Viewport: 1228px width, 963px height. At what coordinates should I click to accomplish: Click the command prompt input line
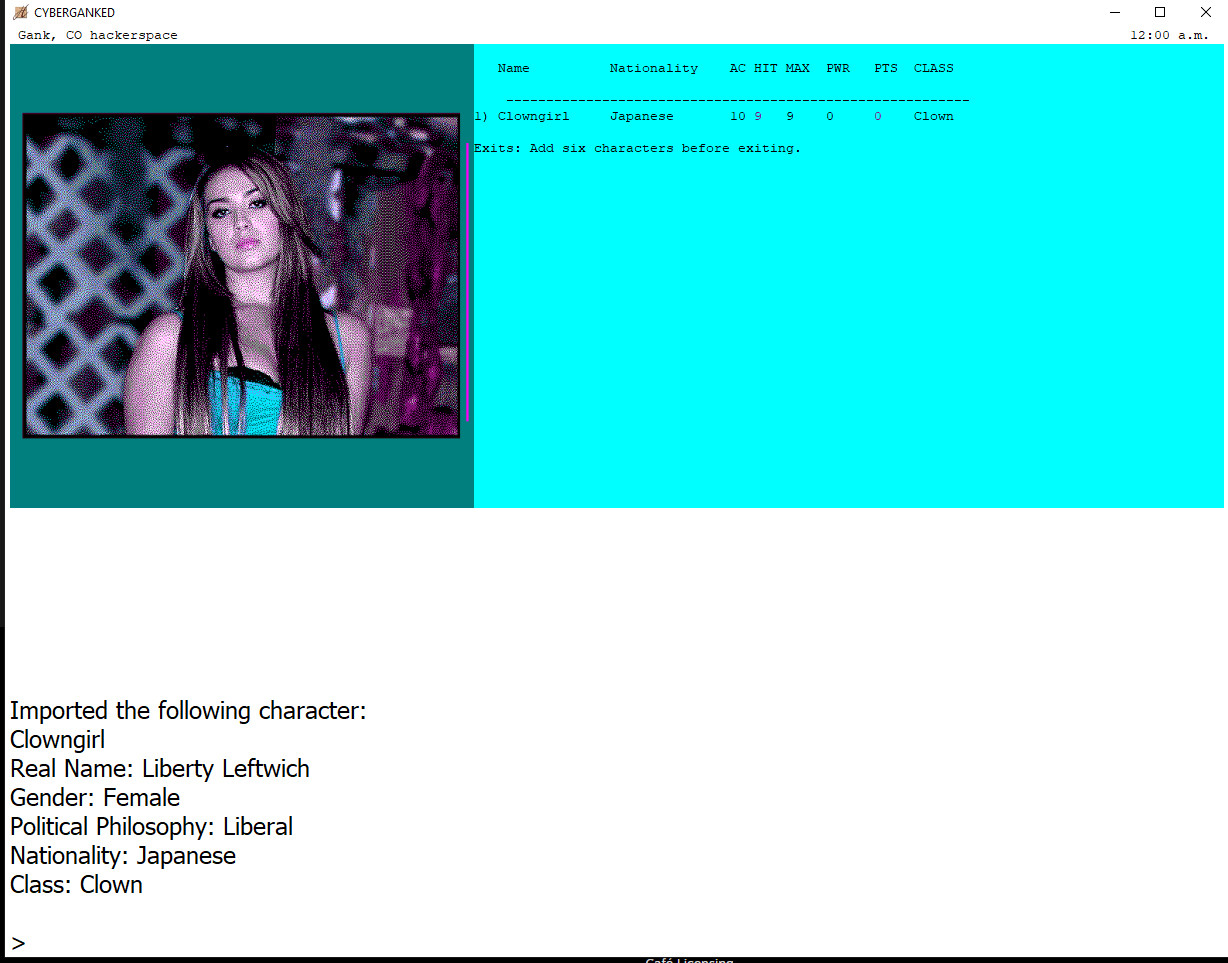17,941
